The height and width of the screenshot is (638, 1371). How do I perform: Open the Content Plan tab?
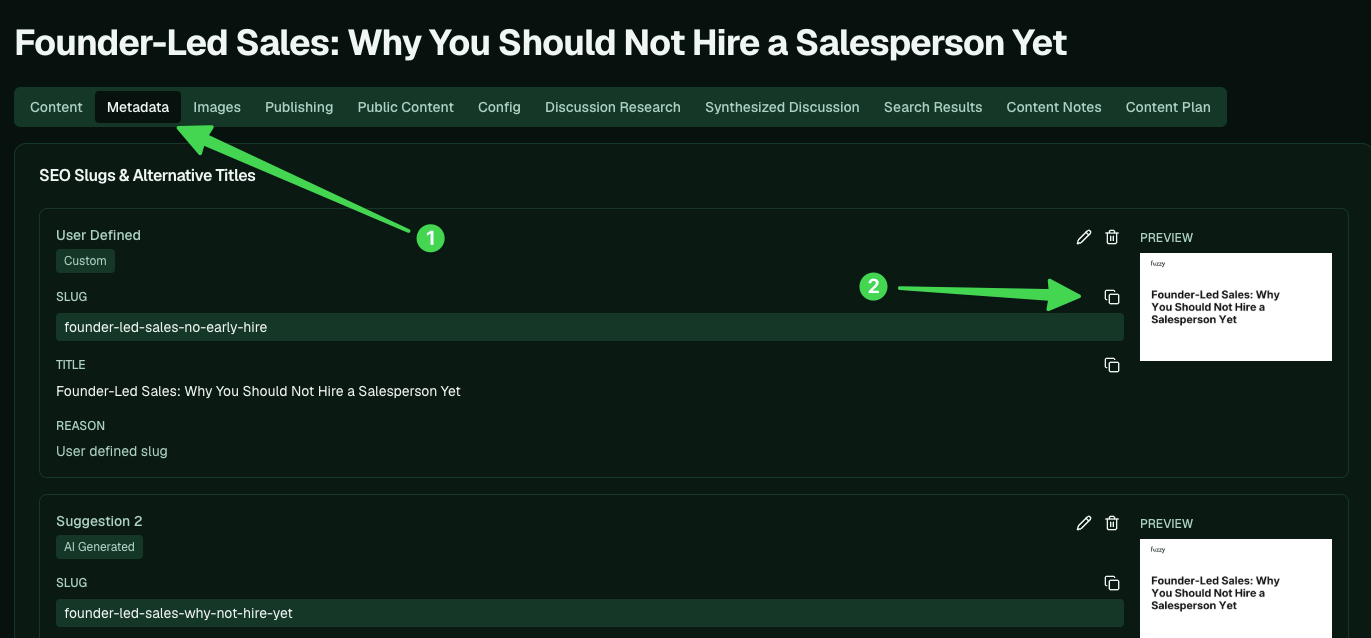1168,107
